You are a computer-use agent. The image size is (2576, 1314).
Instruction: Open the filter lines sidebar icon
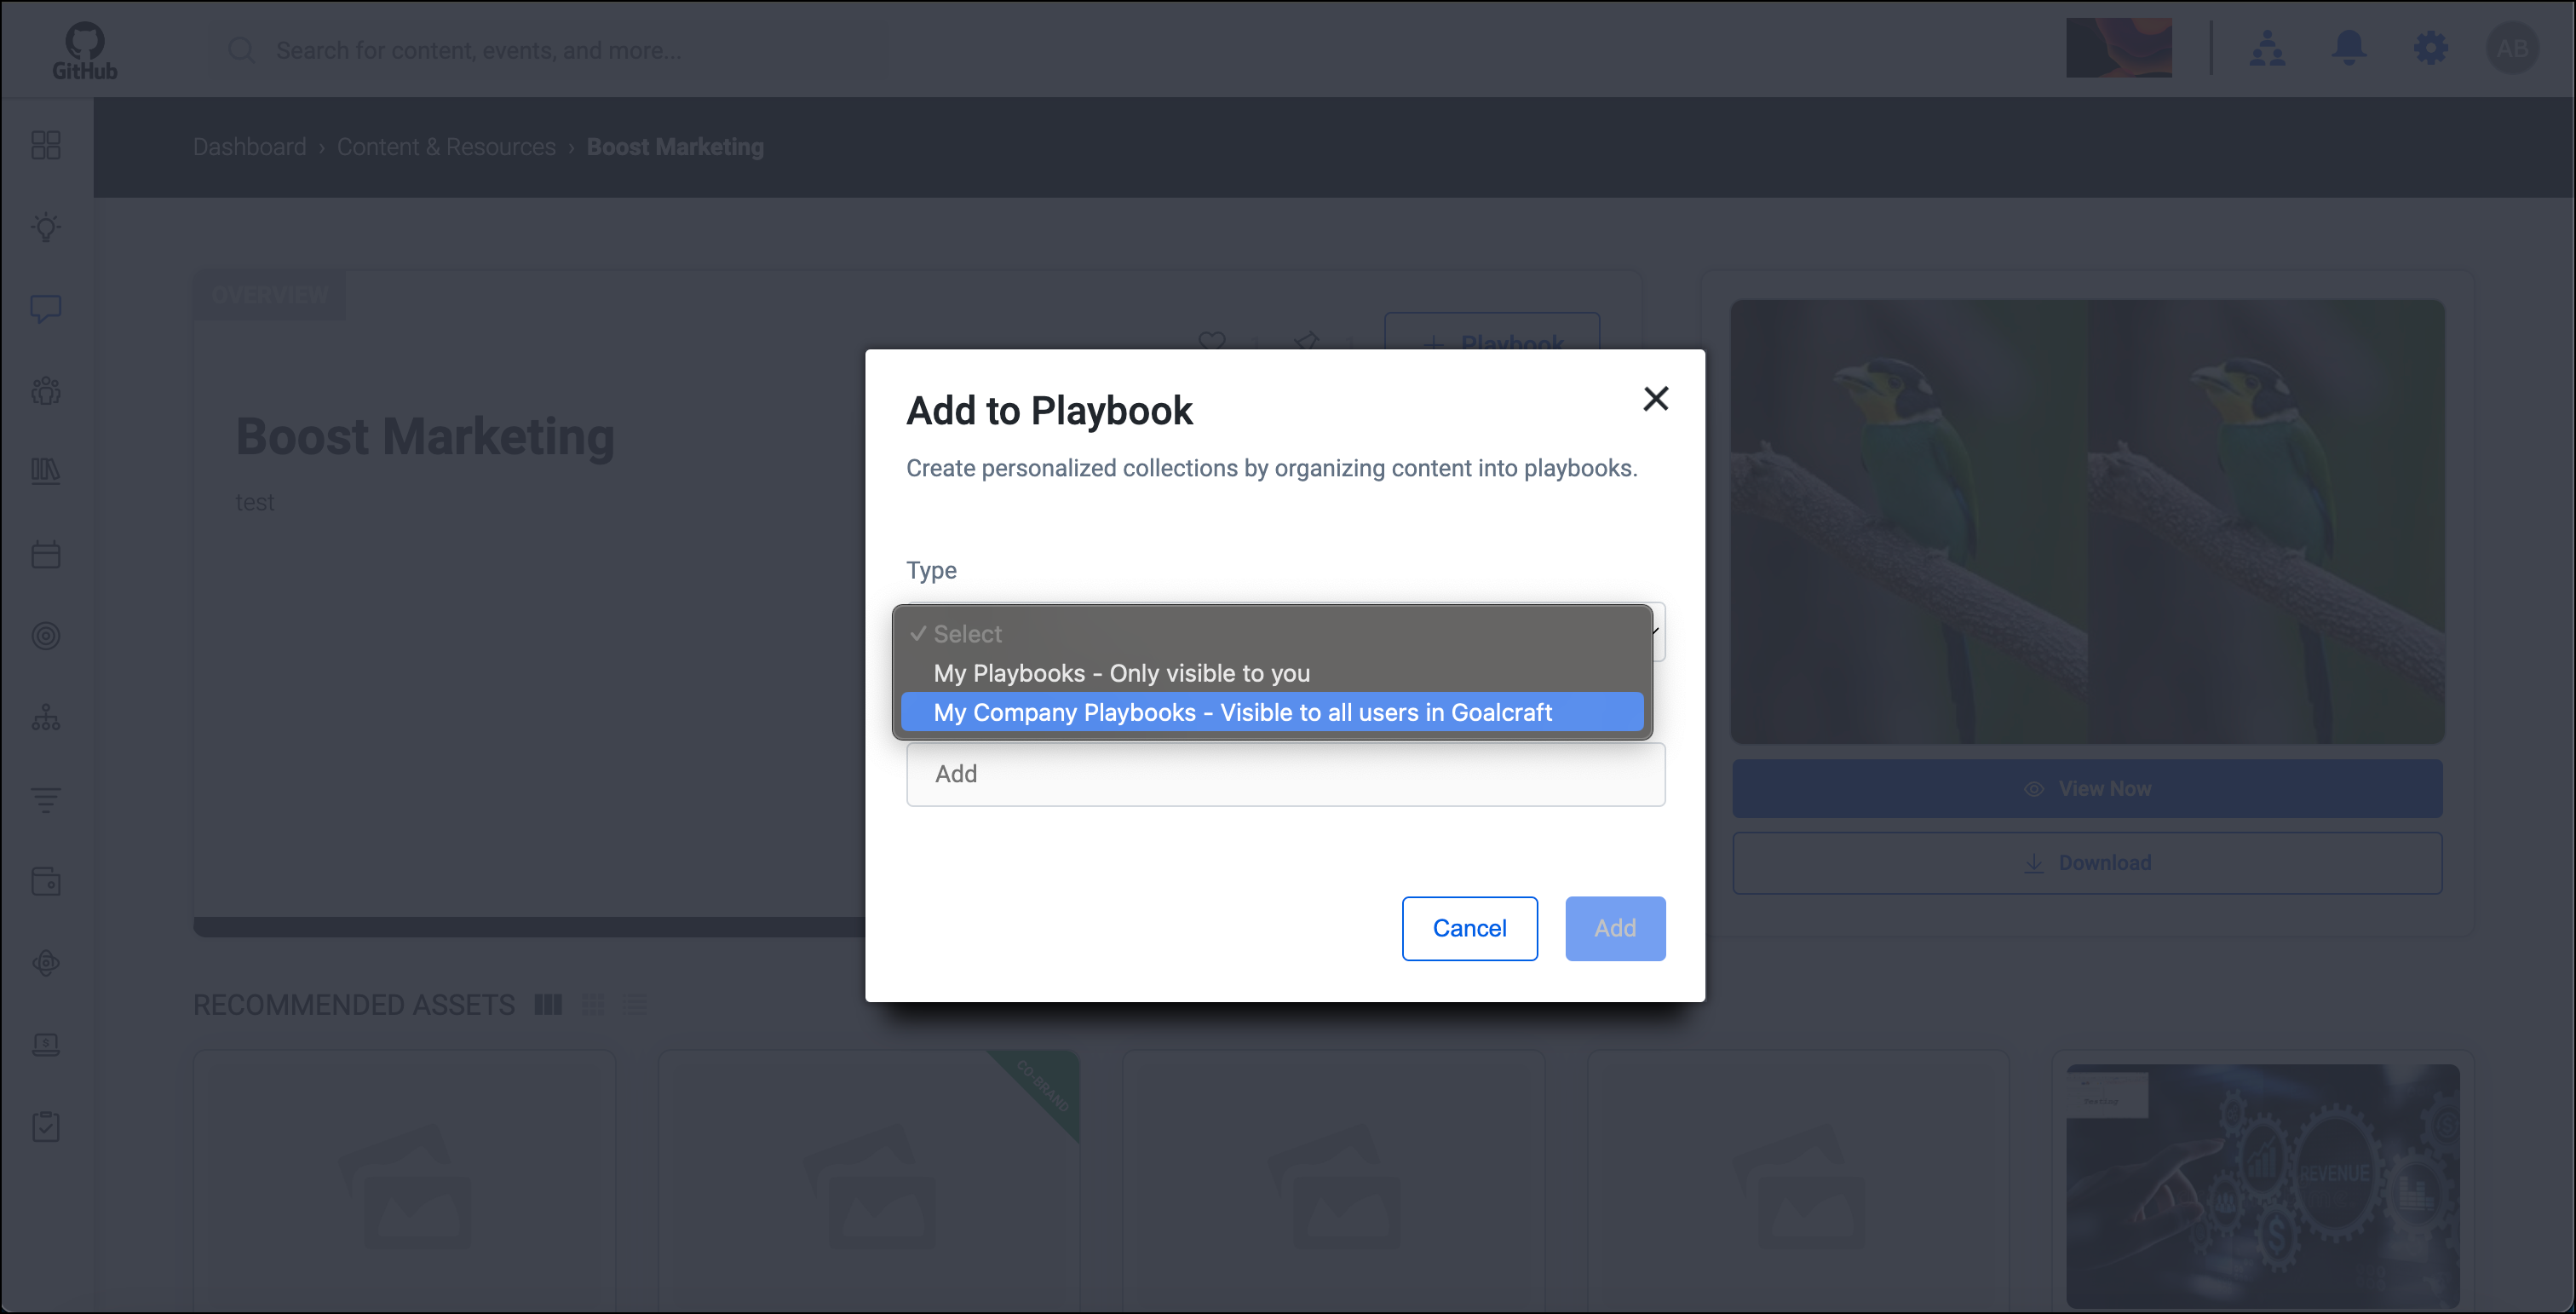[x=46, y=800]
